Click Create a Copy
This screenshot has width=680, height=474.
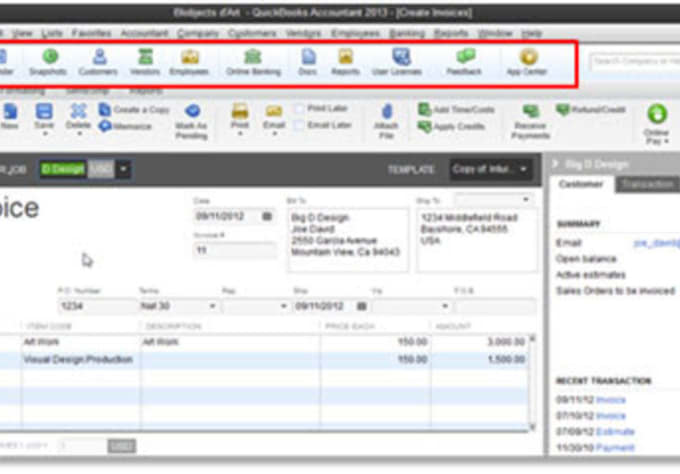(134, 110)
